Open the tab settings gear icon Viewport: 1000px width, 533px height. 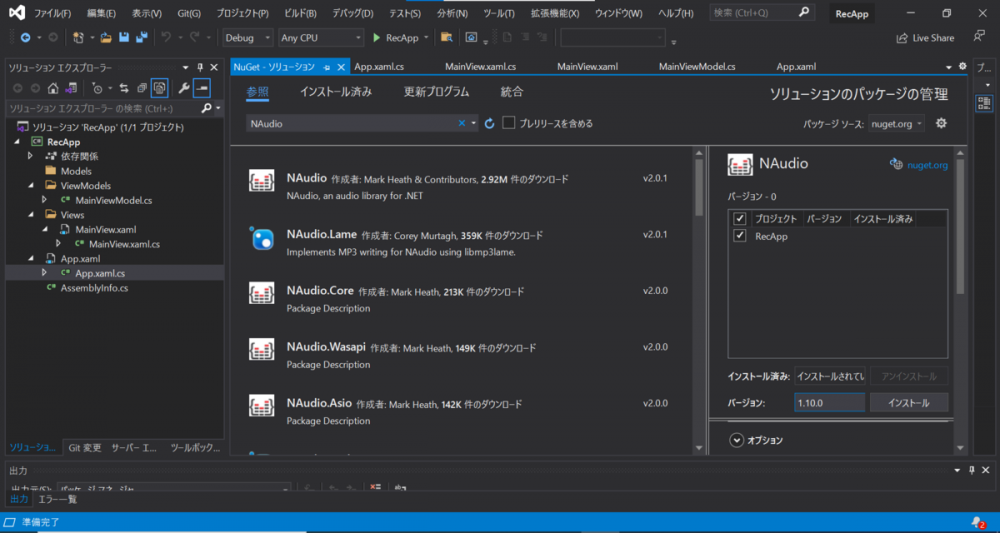[962, 66]
